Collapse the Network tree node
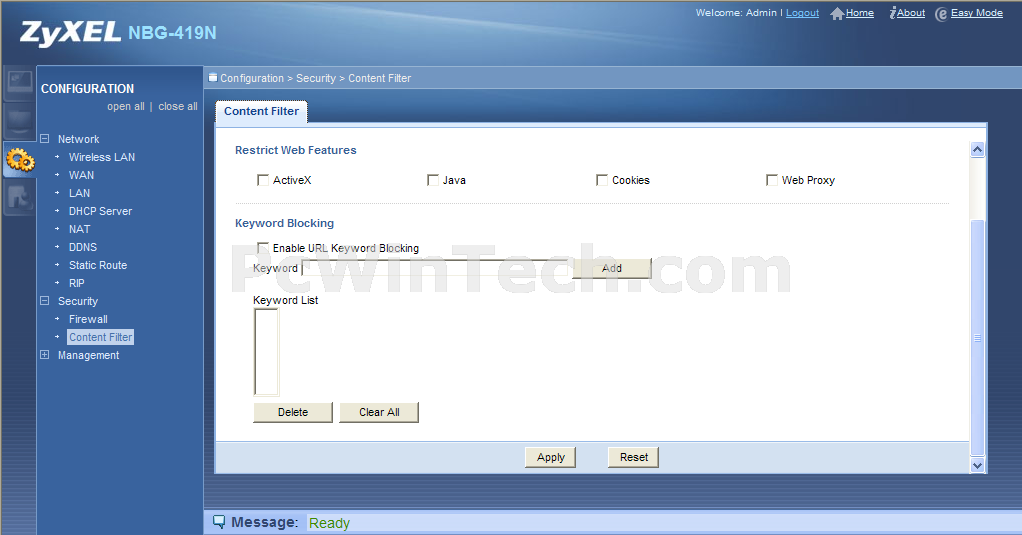The width and height of the screenshot is (1022, 535). pyautogui.click(x=44, y=139)
